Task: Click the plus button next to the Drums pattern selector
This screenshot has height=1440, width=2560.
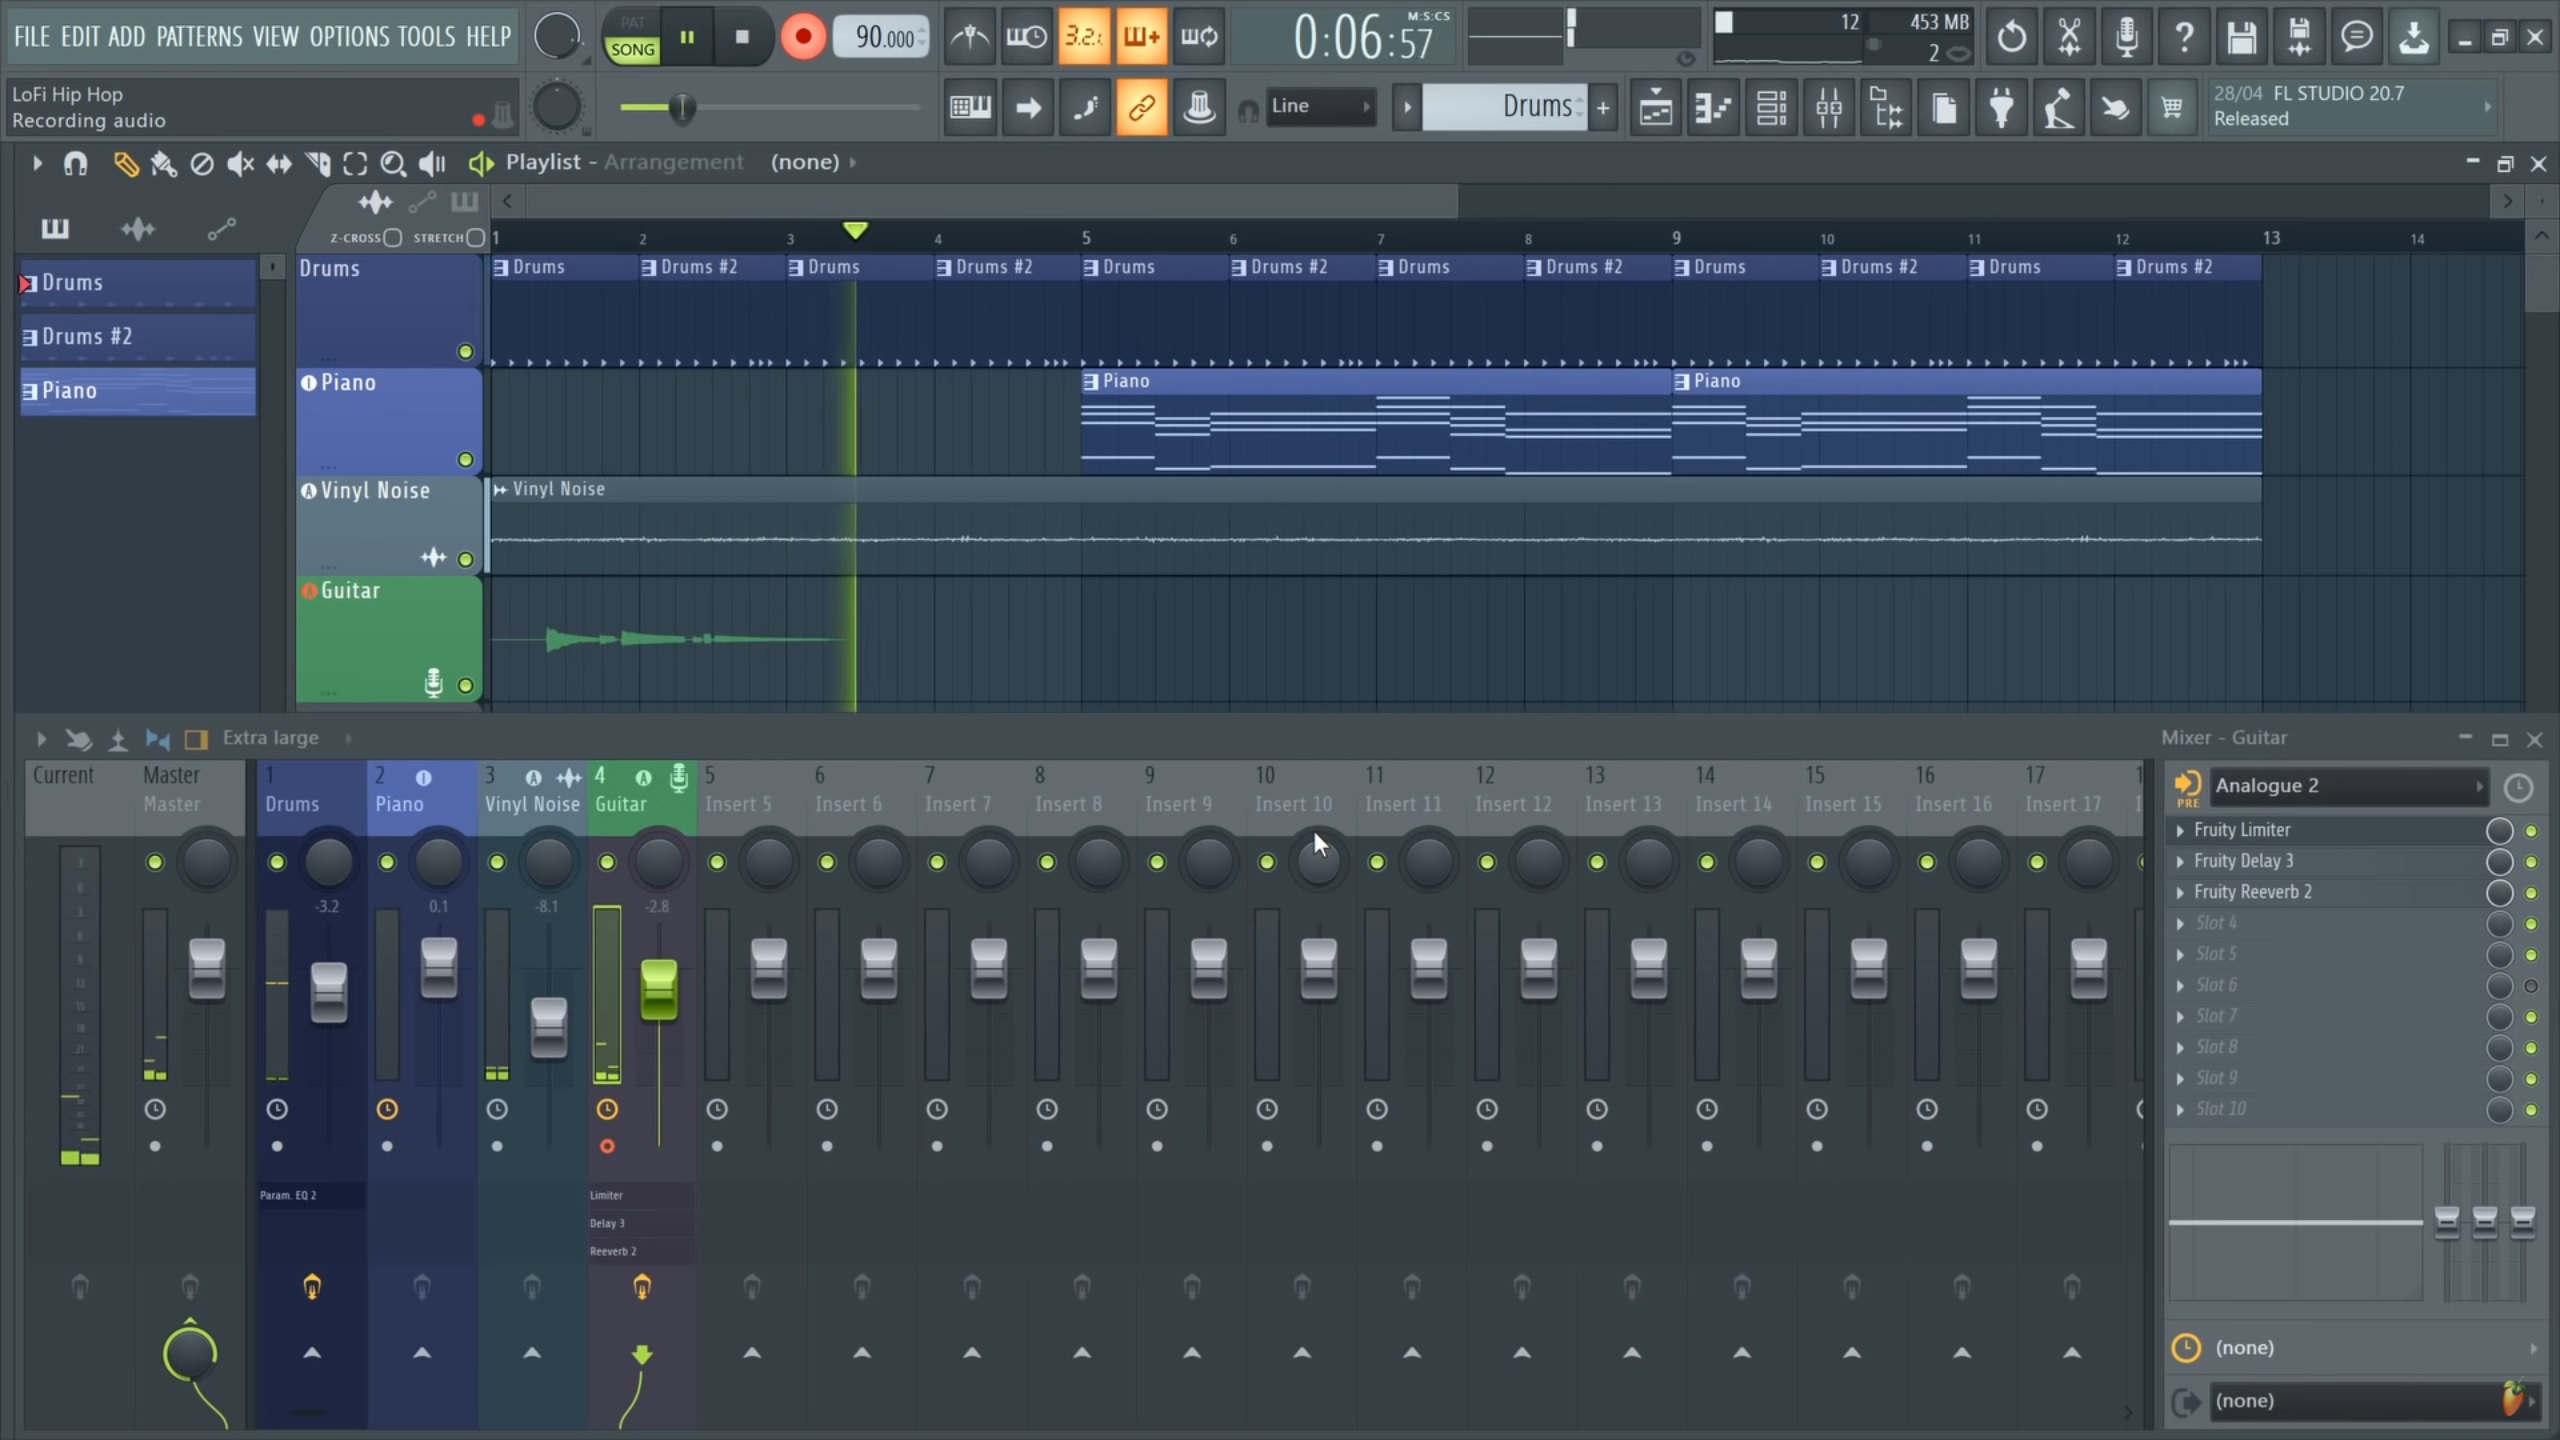Action: point(1604,107)
